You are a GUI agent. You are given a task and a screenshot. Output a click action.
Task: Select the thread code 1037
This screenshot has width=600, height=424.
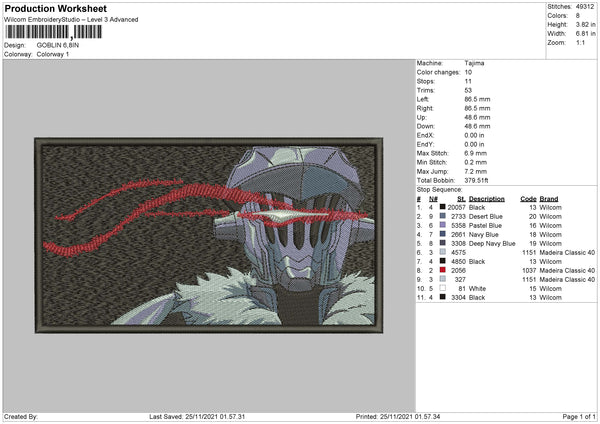529,271
